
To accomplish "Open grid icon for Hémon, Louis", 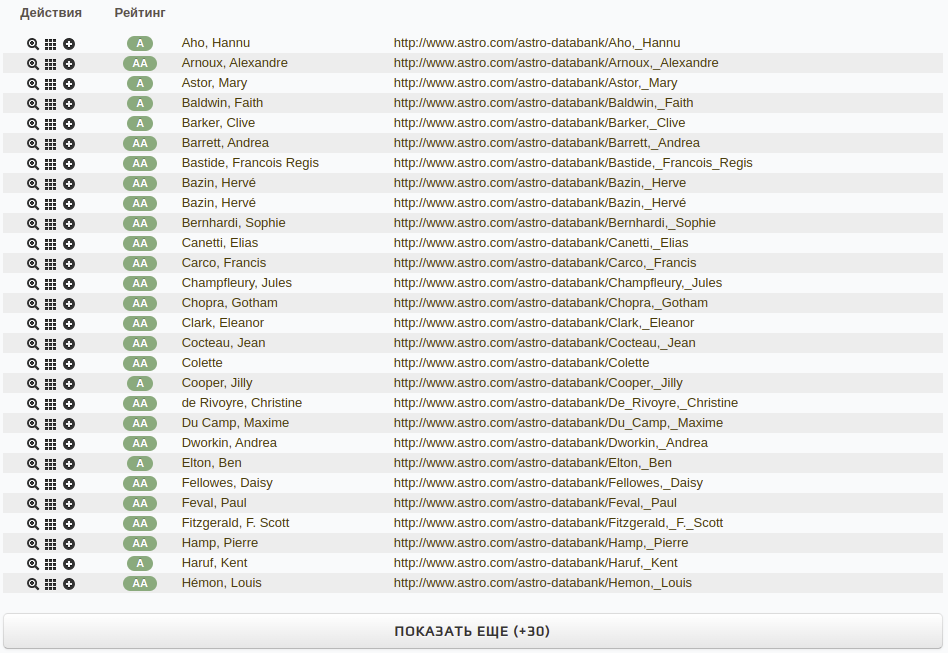I will pos(51,583).
